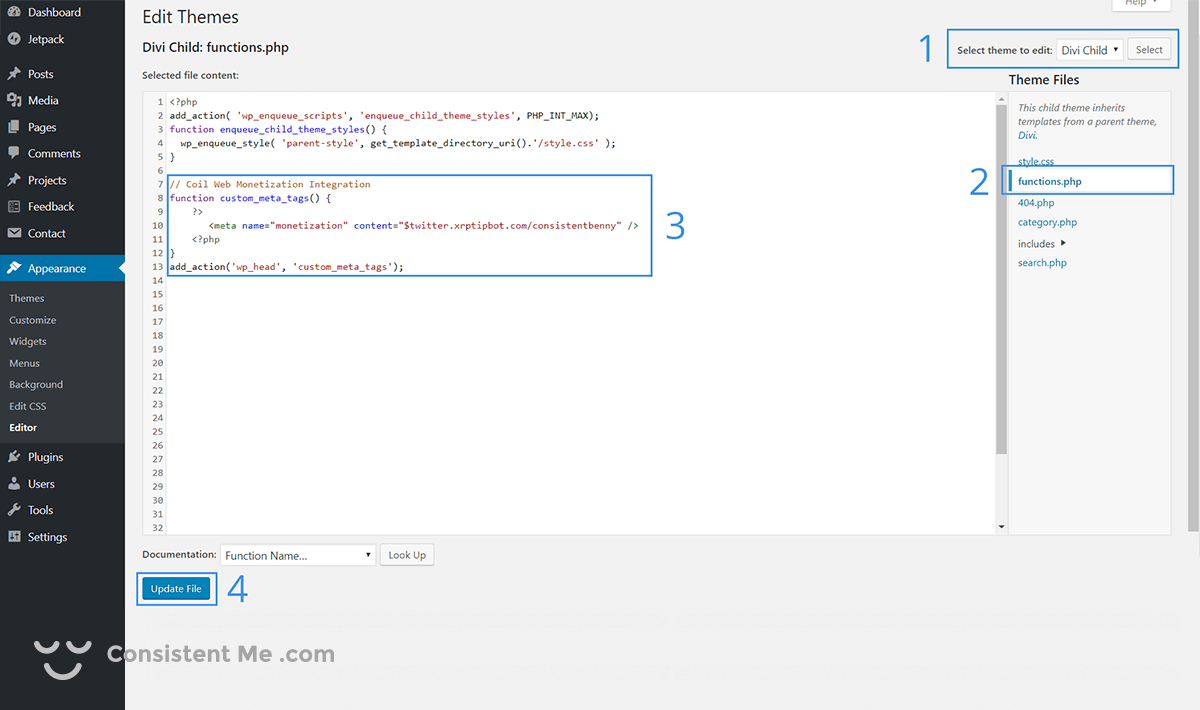1200x710 pixels.
Task: Click the Pages document icon
Action: pos(14,127)
